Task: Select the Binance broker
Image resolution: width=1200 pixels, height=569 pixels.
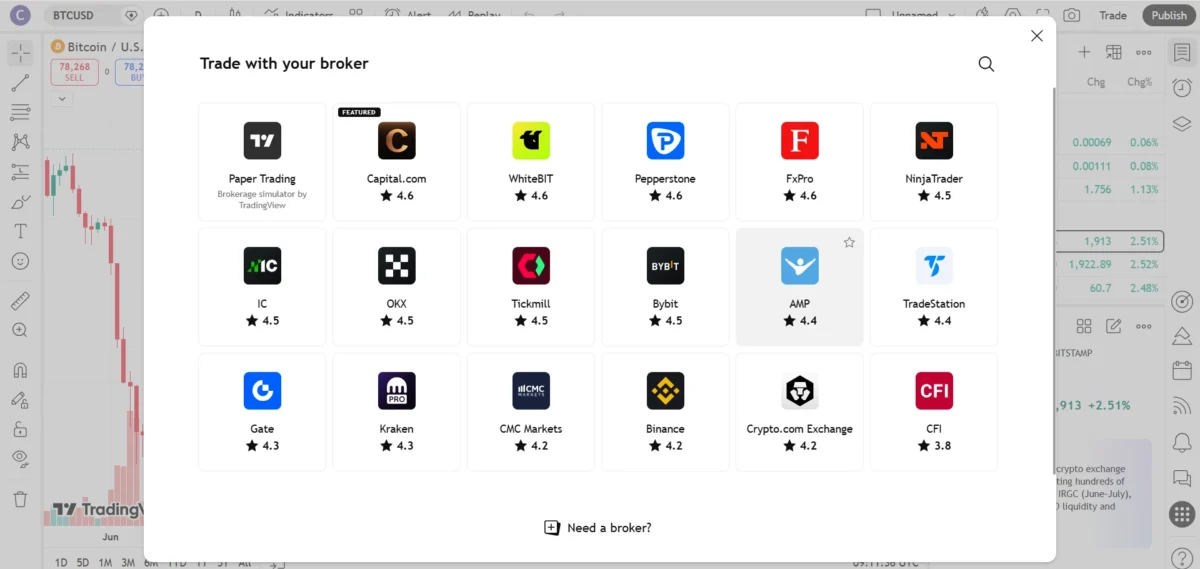Action: tap(665, 411)
